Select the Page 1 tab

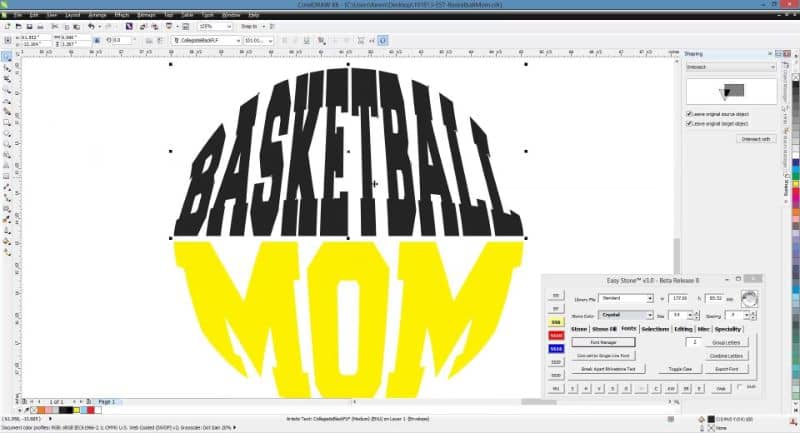[x=107, y=402]
